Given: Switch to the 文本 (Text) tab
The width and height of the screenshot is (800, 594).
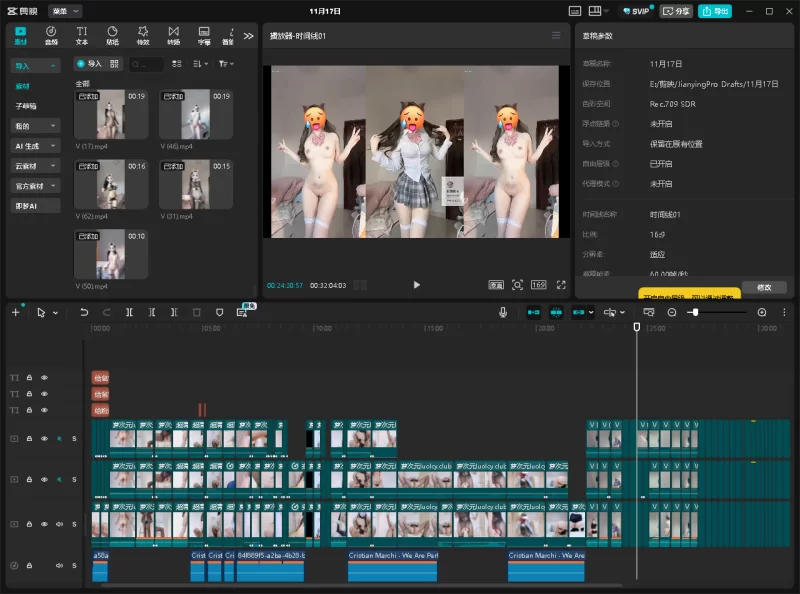Looking at the screenshot, I should 82,35.
